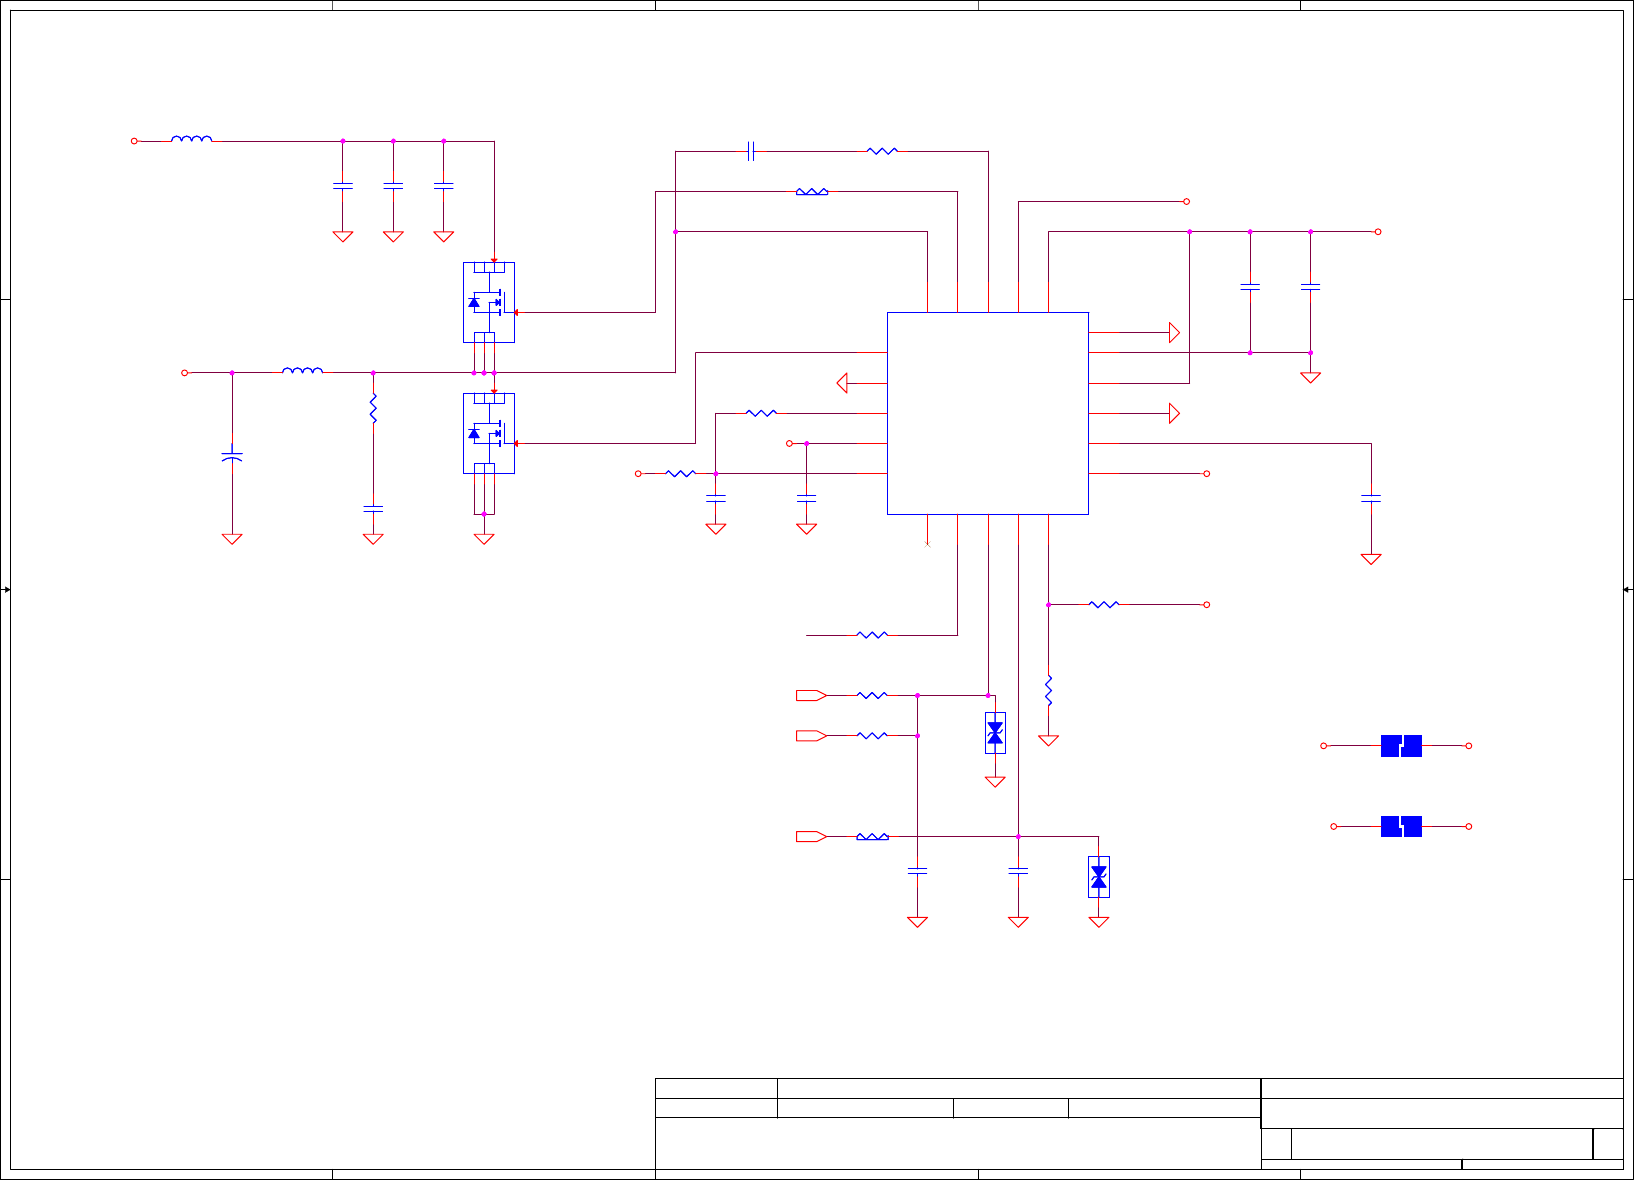The image size is (1634, 1180).
Task: Click the terminal circle at the top-left rail's start
Action: (134, 141)
